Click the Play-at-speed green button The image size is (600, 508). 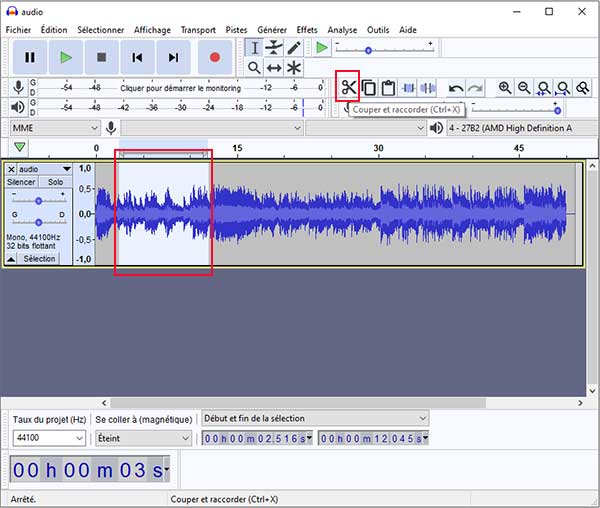(321, 48)
